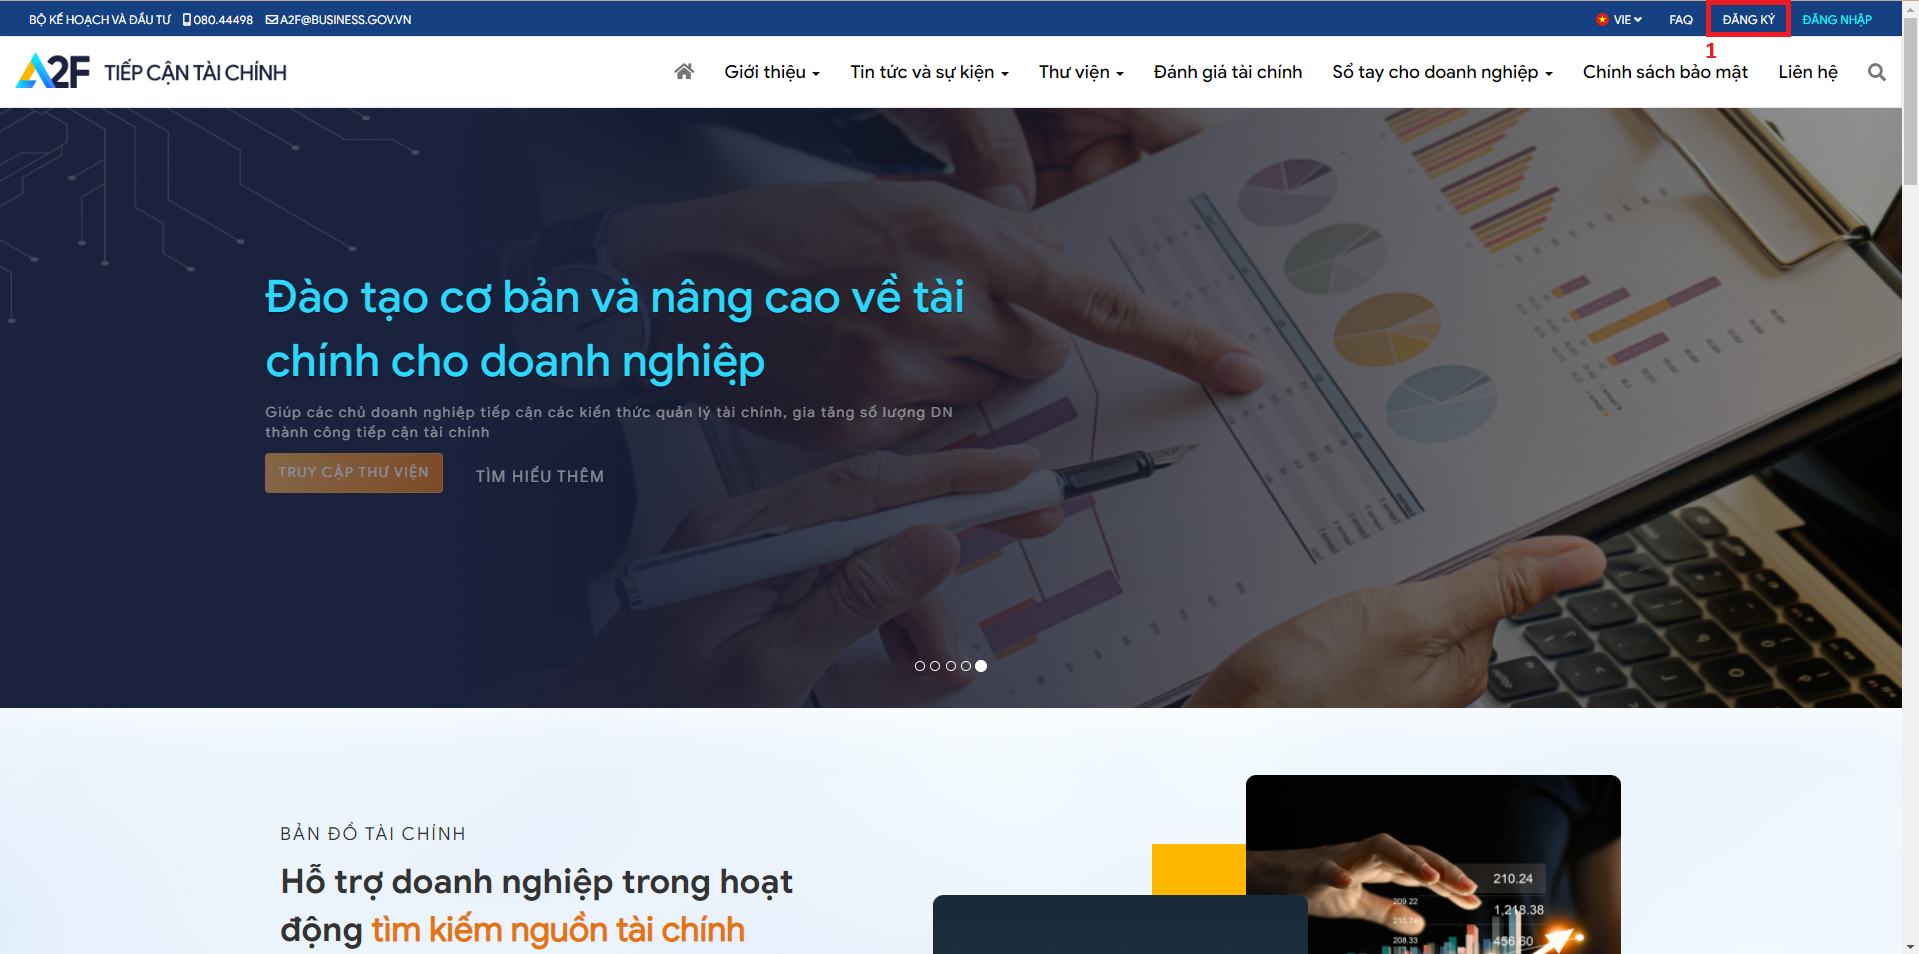Open Chính sách bảo mật page
The width and height of the screenshot is (1919, 954).
point(1665,72)
